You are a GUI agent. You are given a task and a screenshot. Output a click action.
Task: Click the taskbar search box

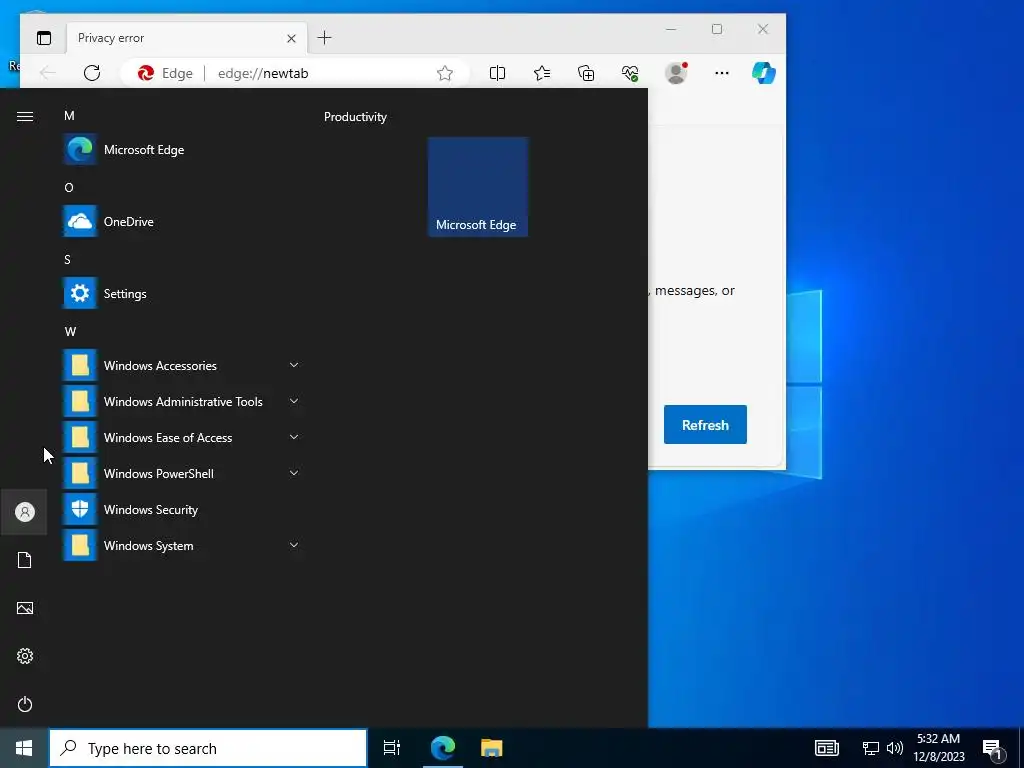(x=208, y=748)
